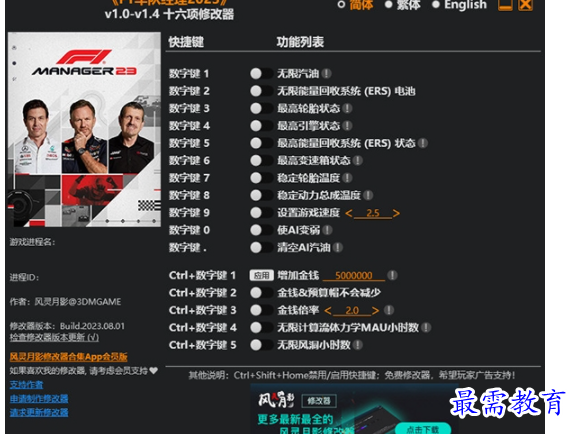Click info icon beside 最高能量回收系统 (ERS) 状态
This screenshot has height=434, width=574.
[x=423, y=143]
